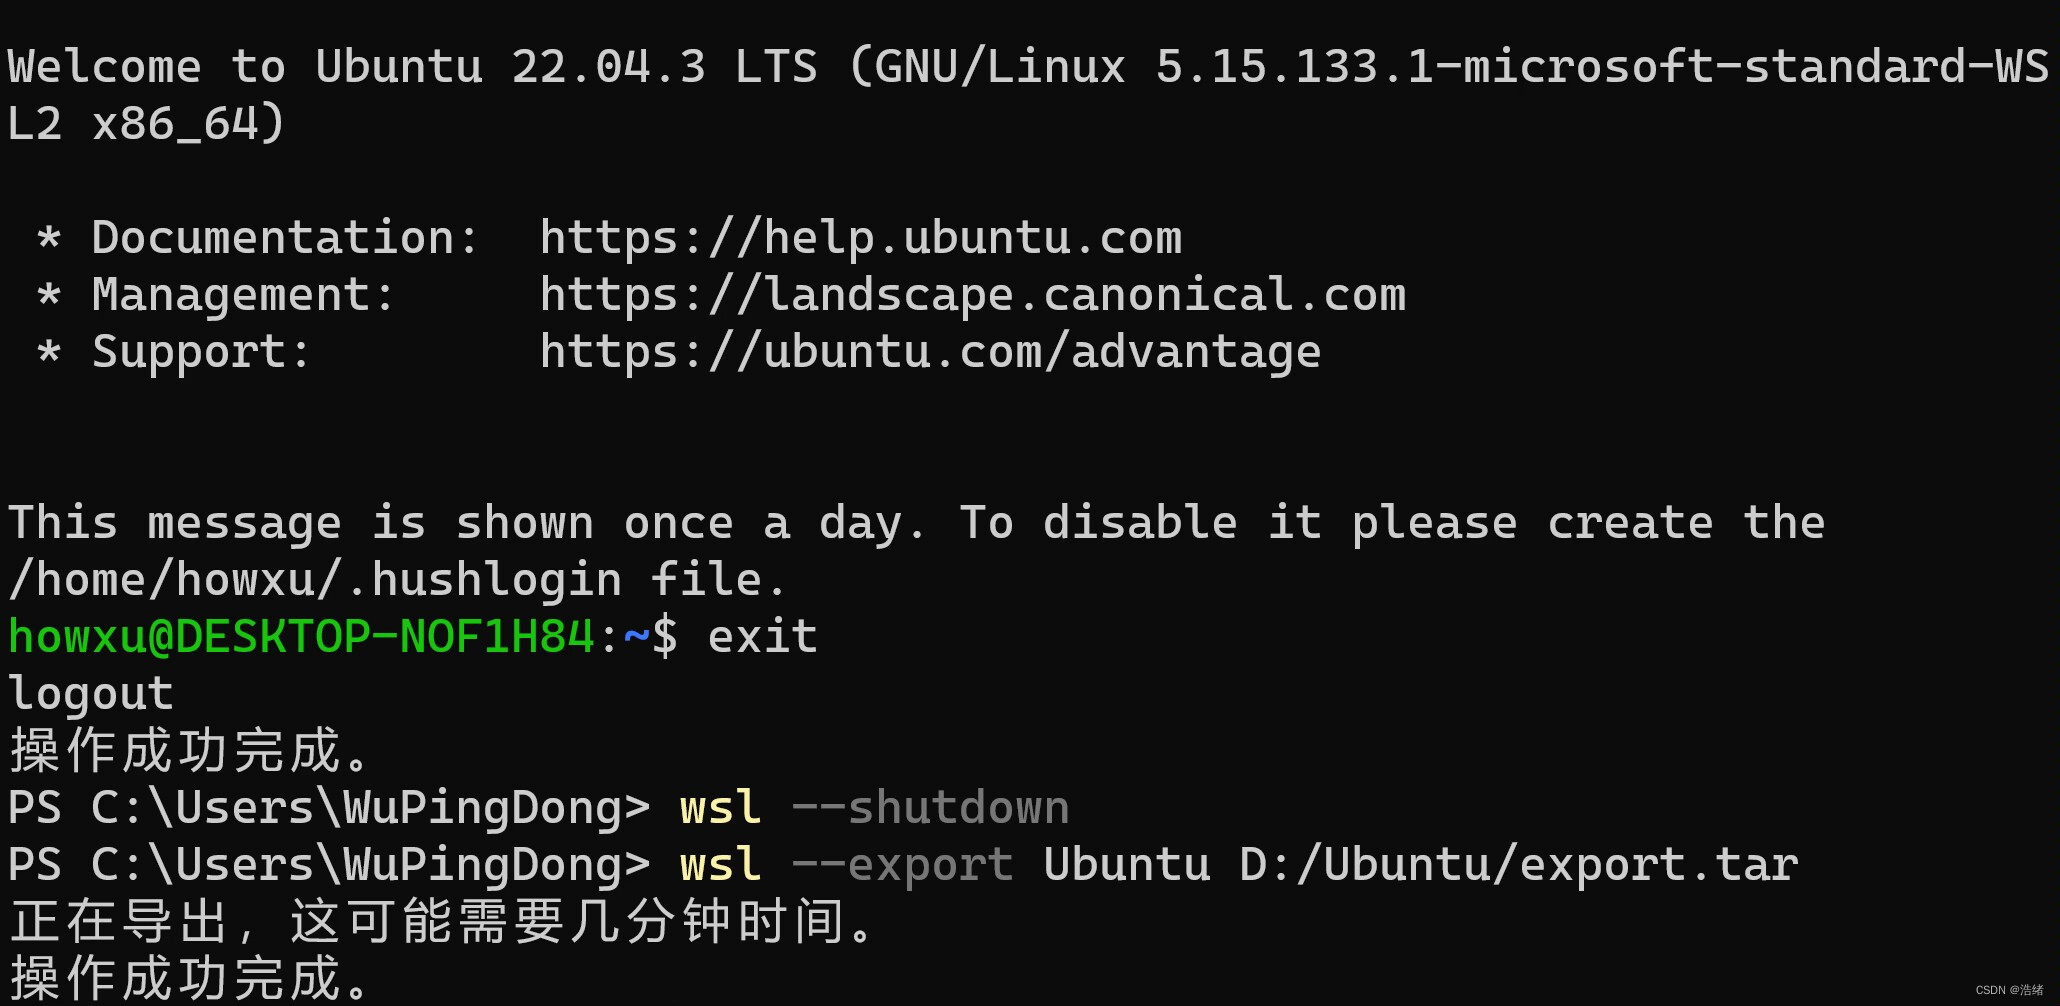Click the CSDN watermark in the corner
The image size is (2060, 1006).
[2008, 990]
